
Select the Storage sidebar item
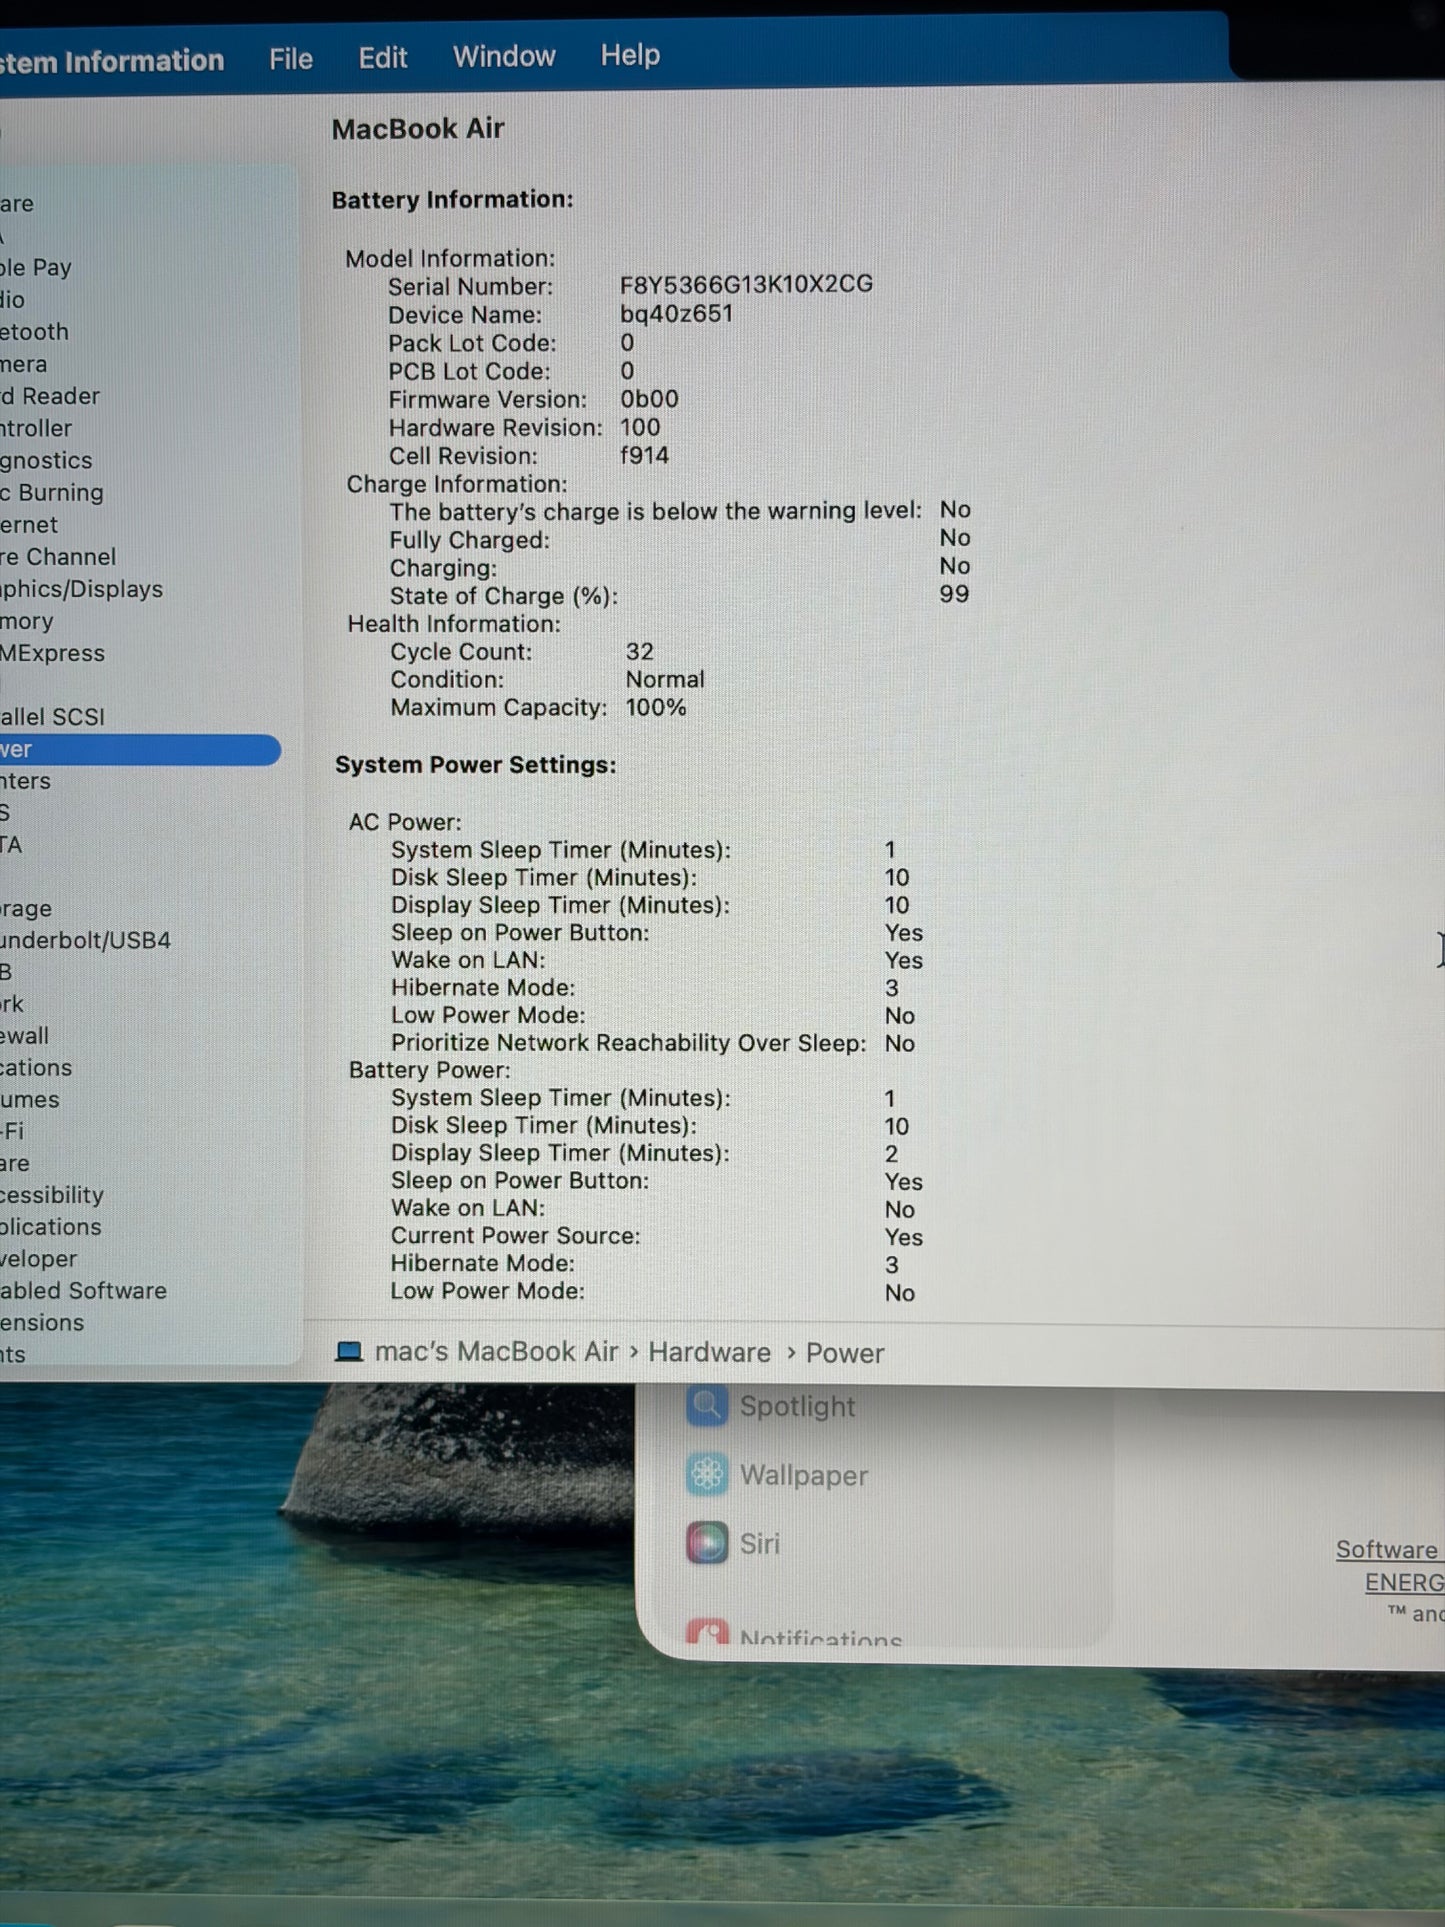tap(27, 908)
